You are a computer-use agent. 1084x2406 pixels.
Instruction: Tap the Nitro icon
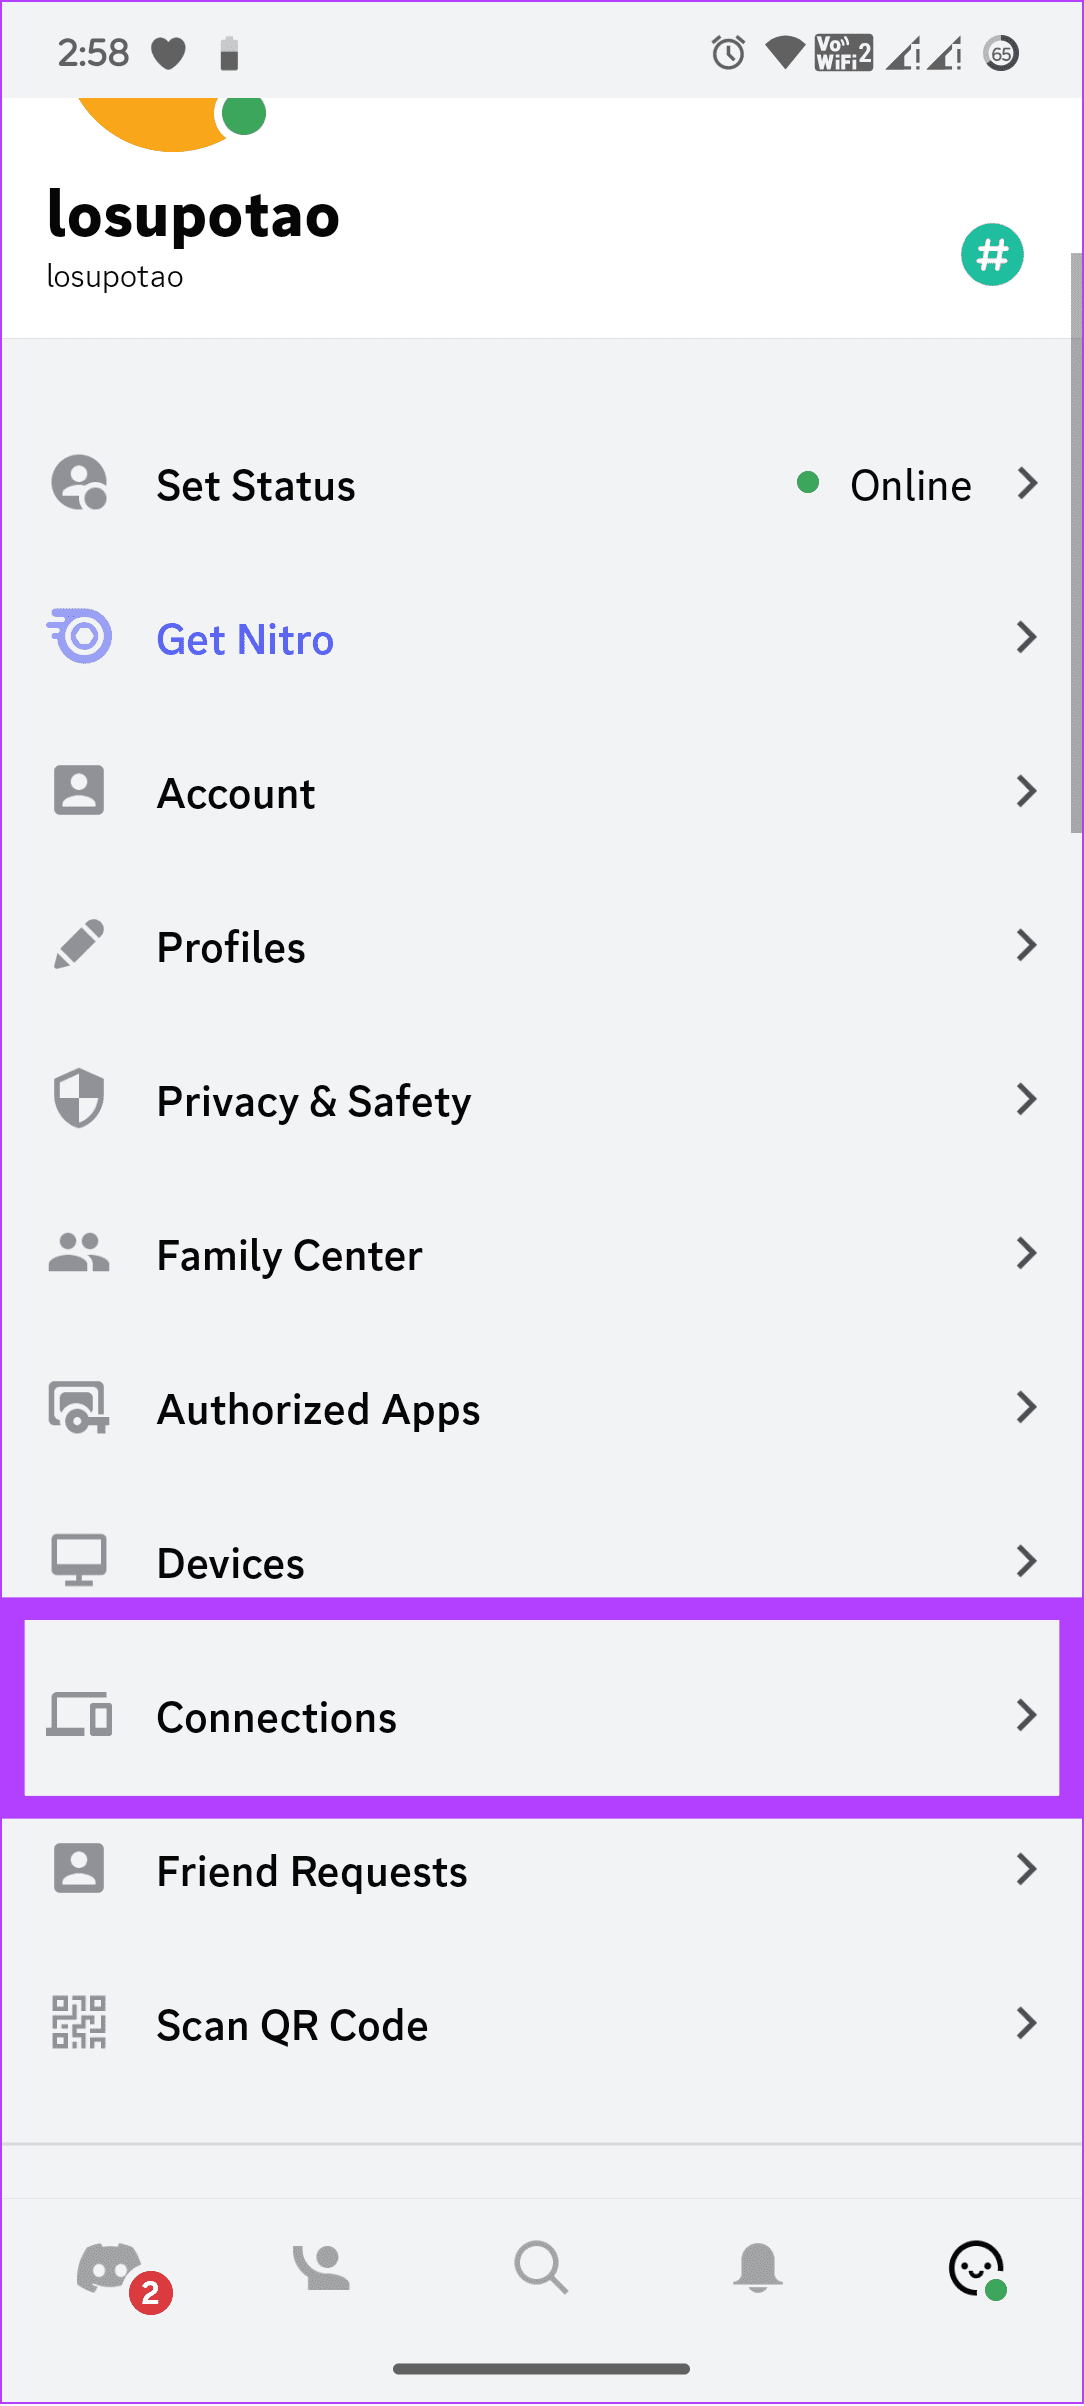click(79, 636)
